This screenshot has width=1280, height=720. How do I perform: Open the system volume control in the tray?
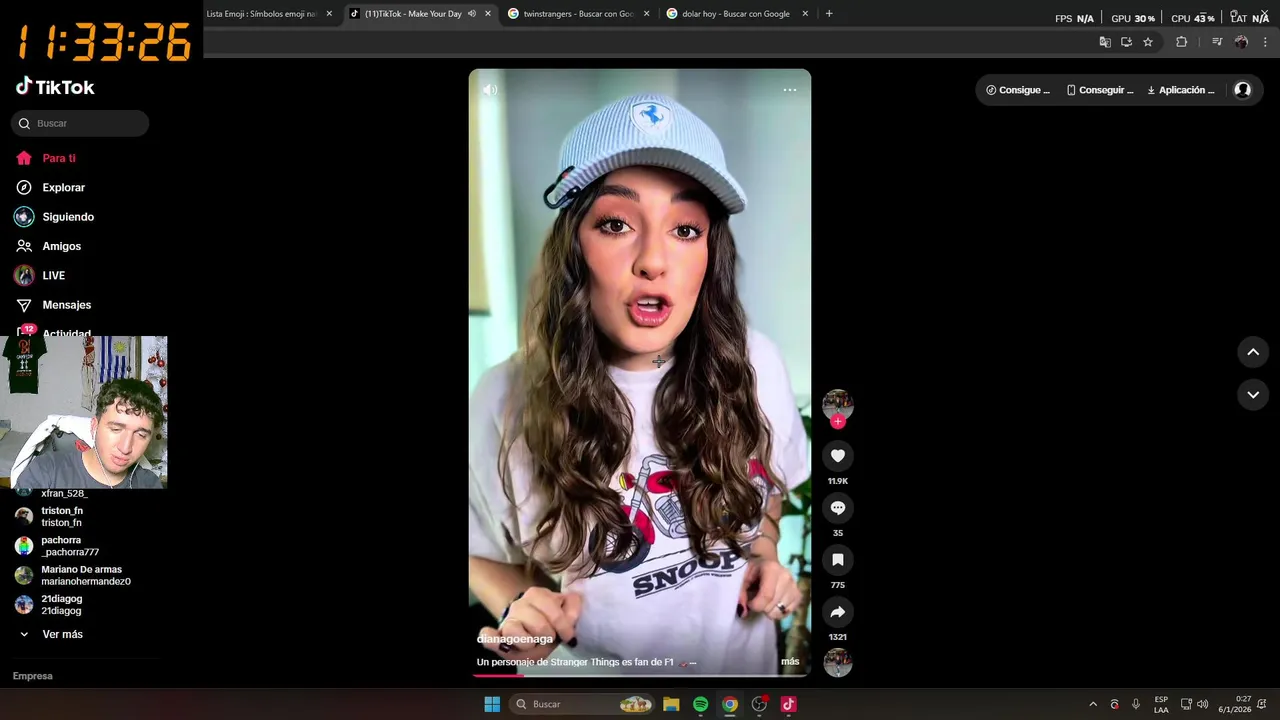[x=1203, y=704]
